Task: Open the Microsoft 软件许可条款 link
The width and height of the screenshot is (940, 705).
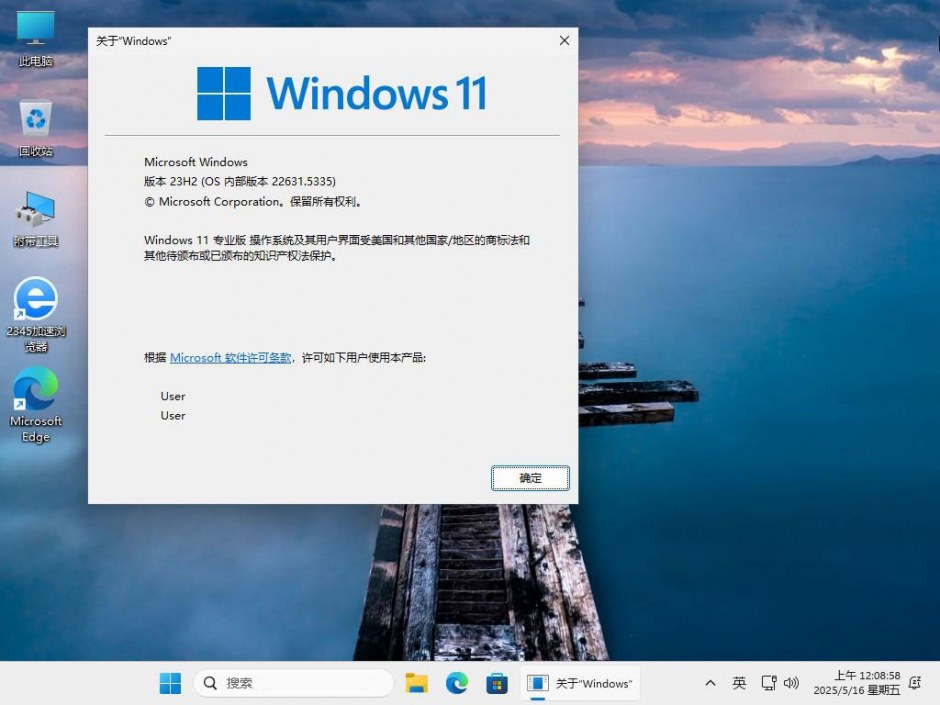Action: point(230,358)
